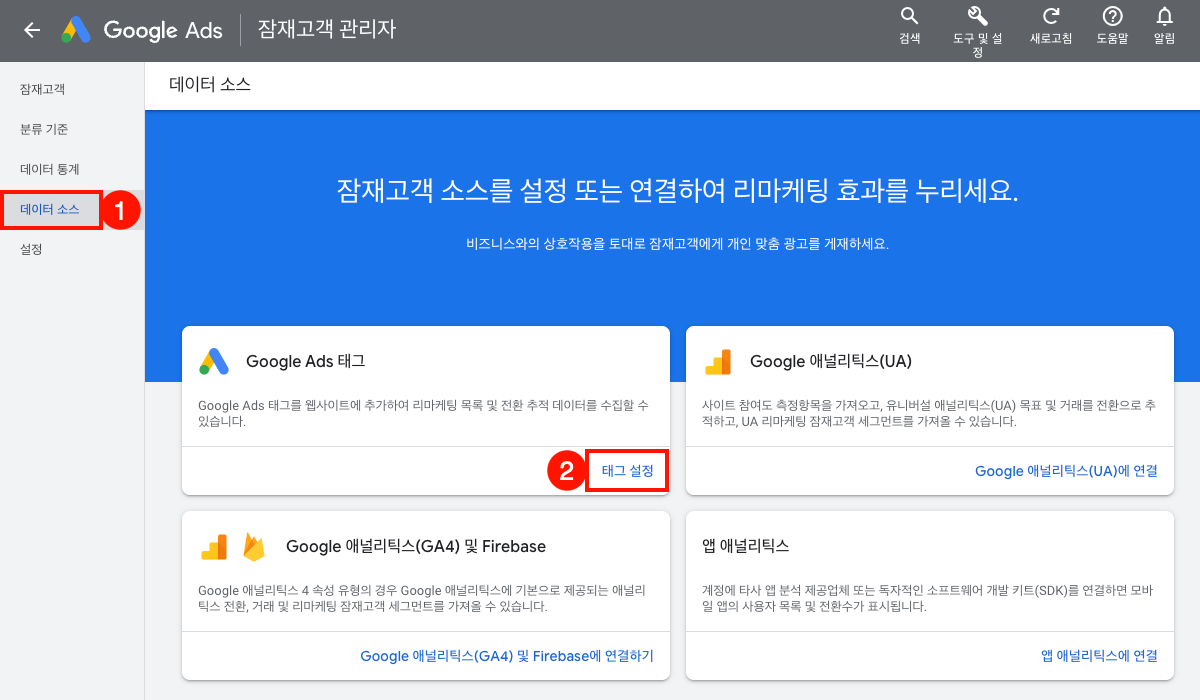Open the help (도움말) question icon

click(1112, 16)
